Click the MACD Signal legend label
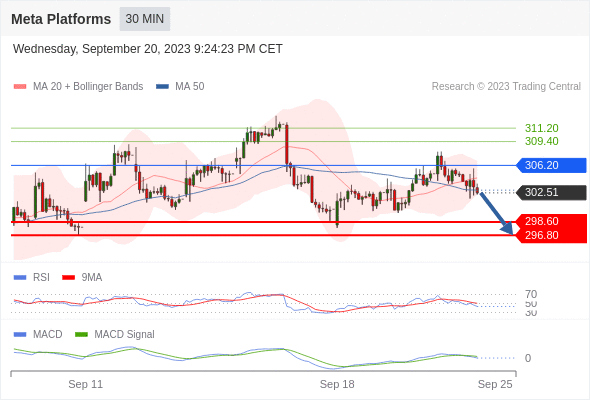 (124, 335)
